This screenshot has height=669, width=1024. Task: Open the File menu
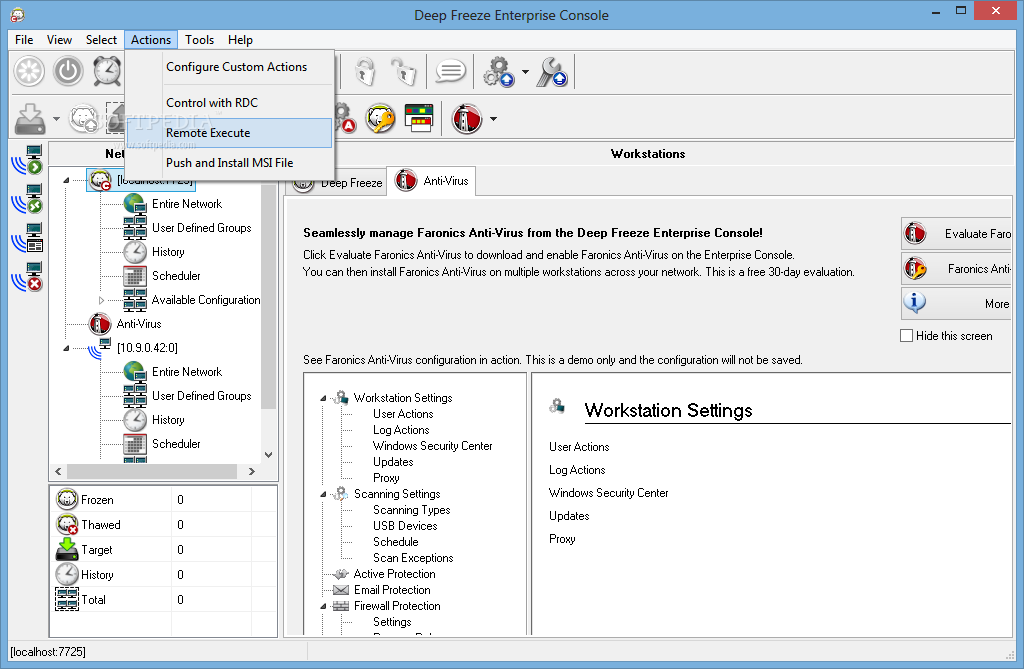coord(24,40)
